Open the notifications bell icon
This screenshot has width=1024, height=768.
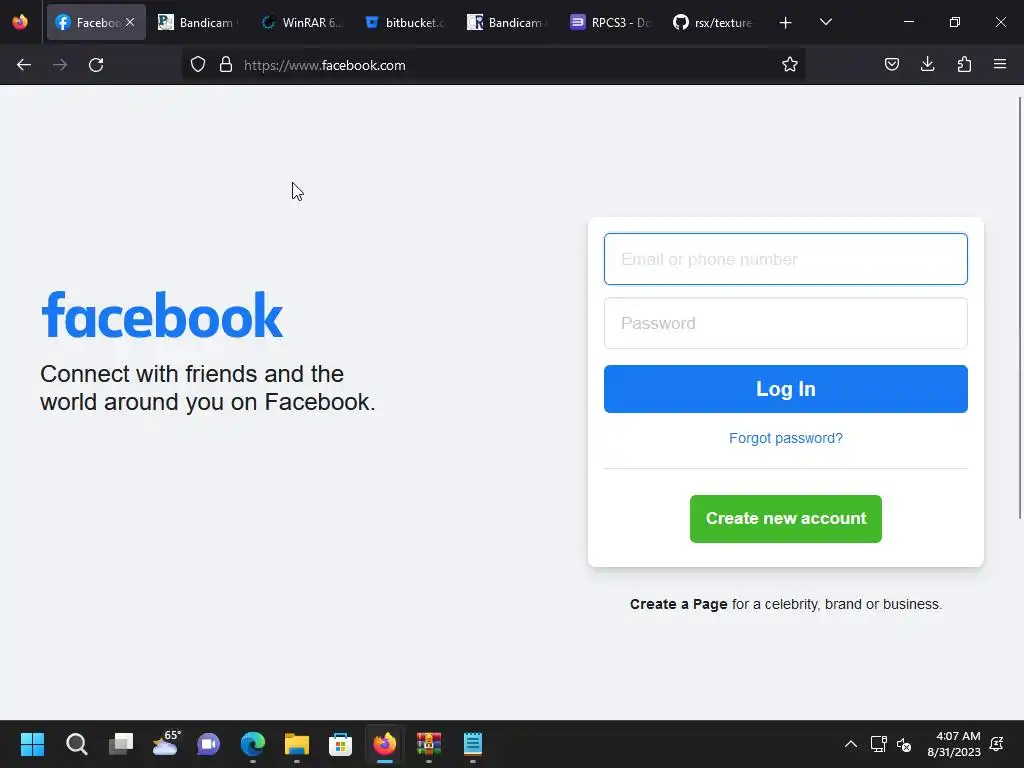(997, 744)
